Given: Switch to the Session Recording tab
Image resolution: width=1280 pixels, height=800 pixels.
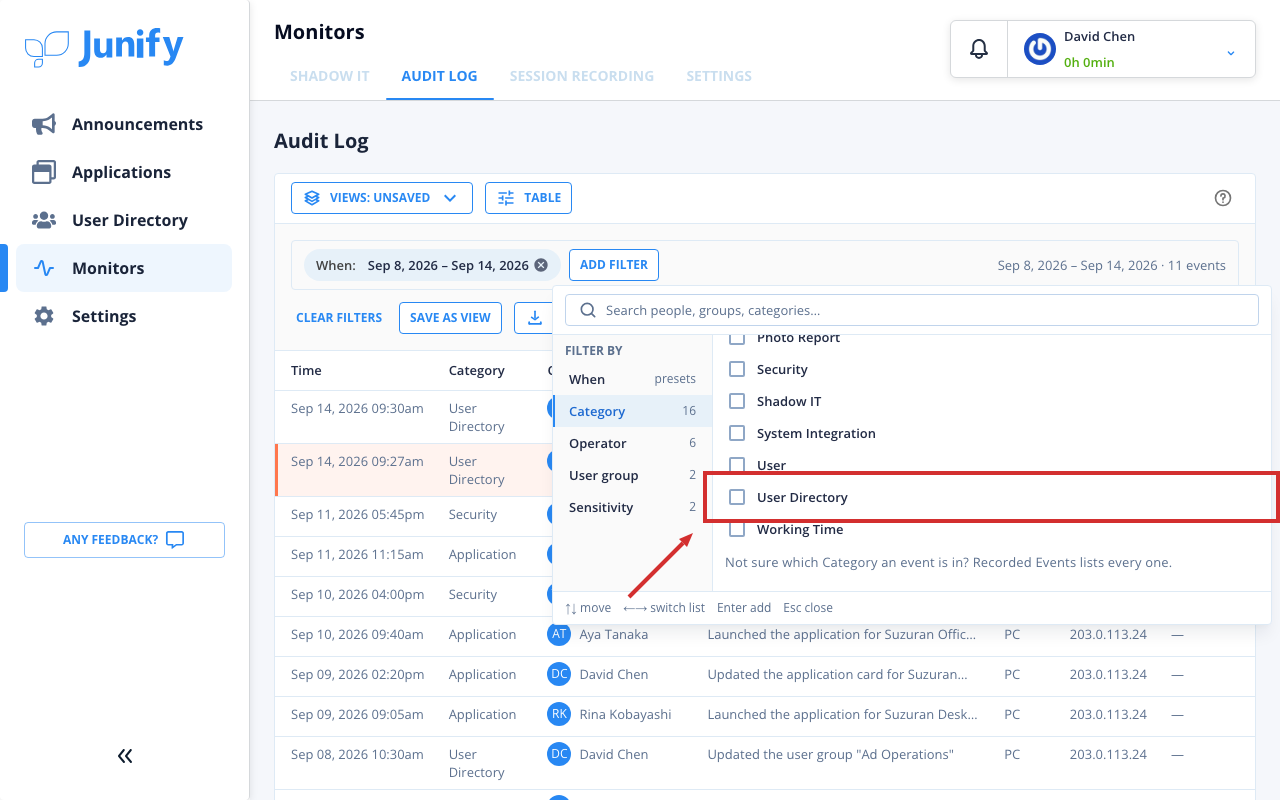Looking at the screenshot, I should (x=582, y=76).
